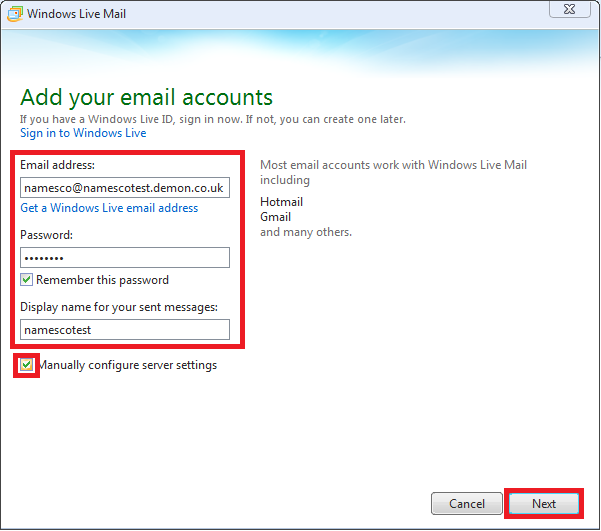The height and width of the screenshot is (531, 601).
Task: Click the Windows Live Mail title bar icon
Action: pyautogui.click(x=15, y=14)
